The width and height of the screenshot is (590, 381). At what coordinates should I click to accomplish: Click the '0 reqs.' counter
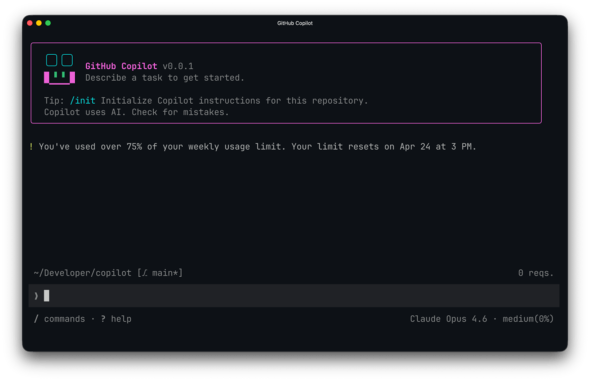click(536, 273)
